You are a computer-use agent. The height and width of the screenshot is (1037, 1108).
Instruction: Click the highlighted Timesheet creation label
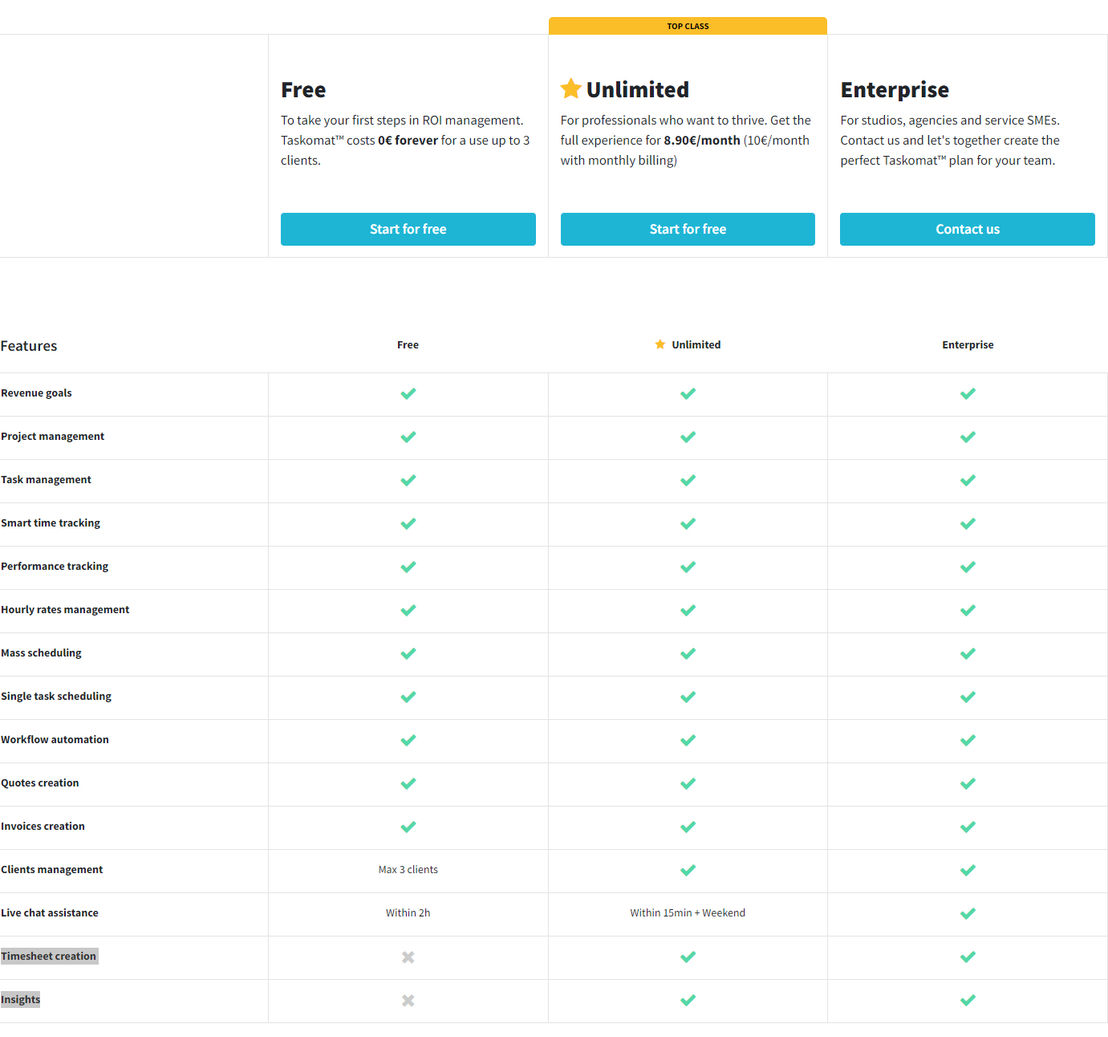49,956
